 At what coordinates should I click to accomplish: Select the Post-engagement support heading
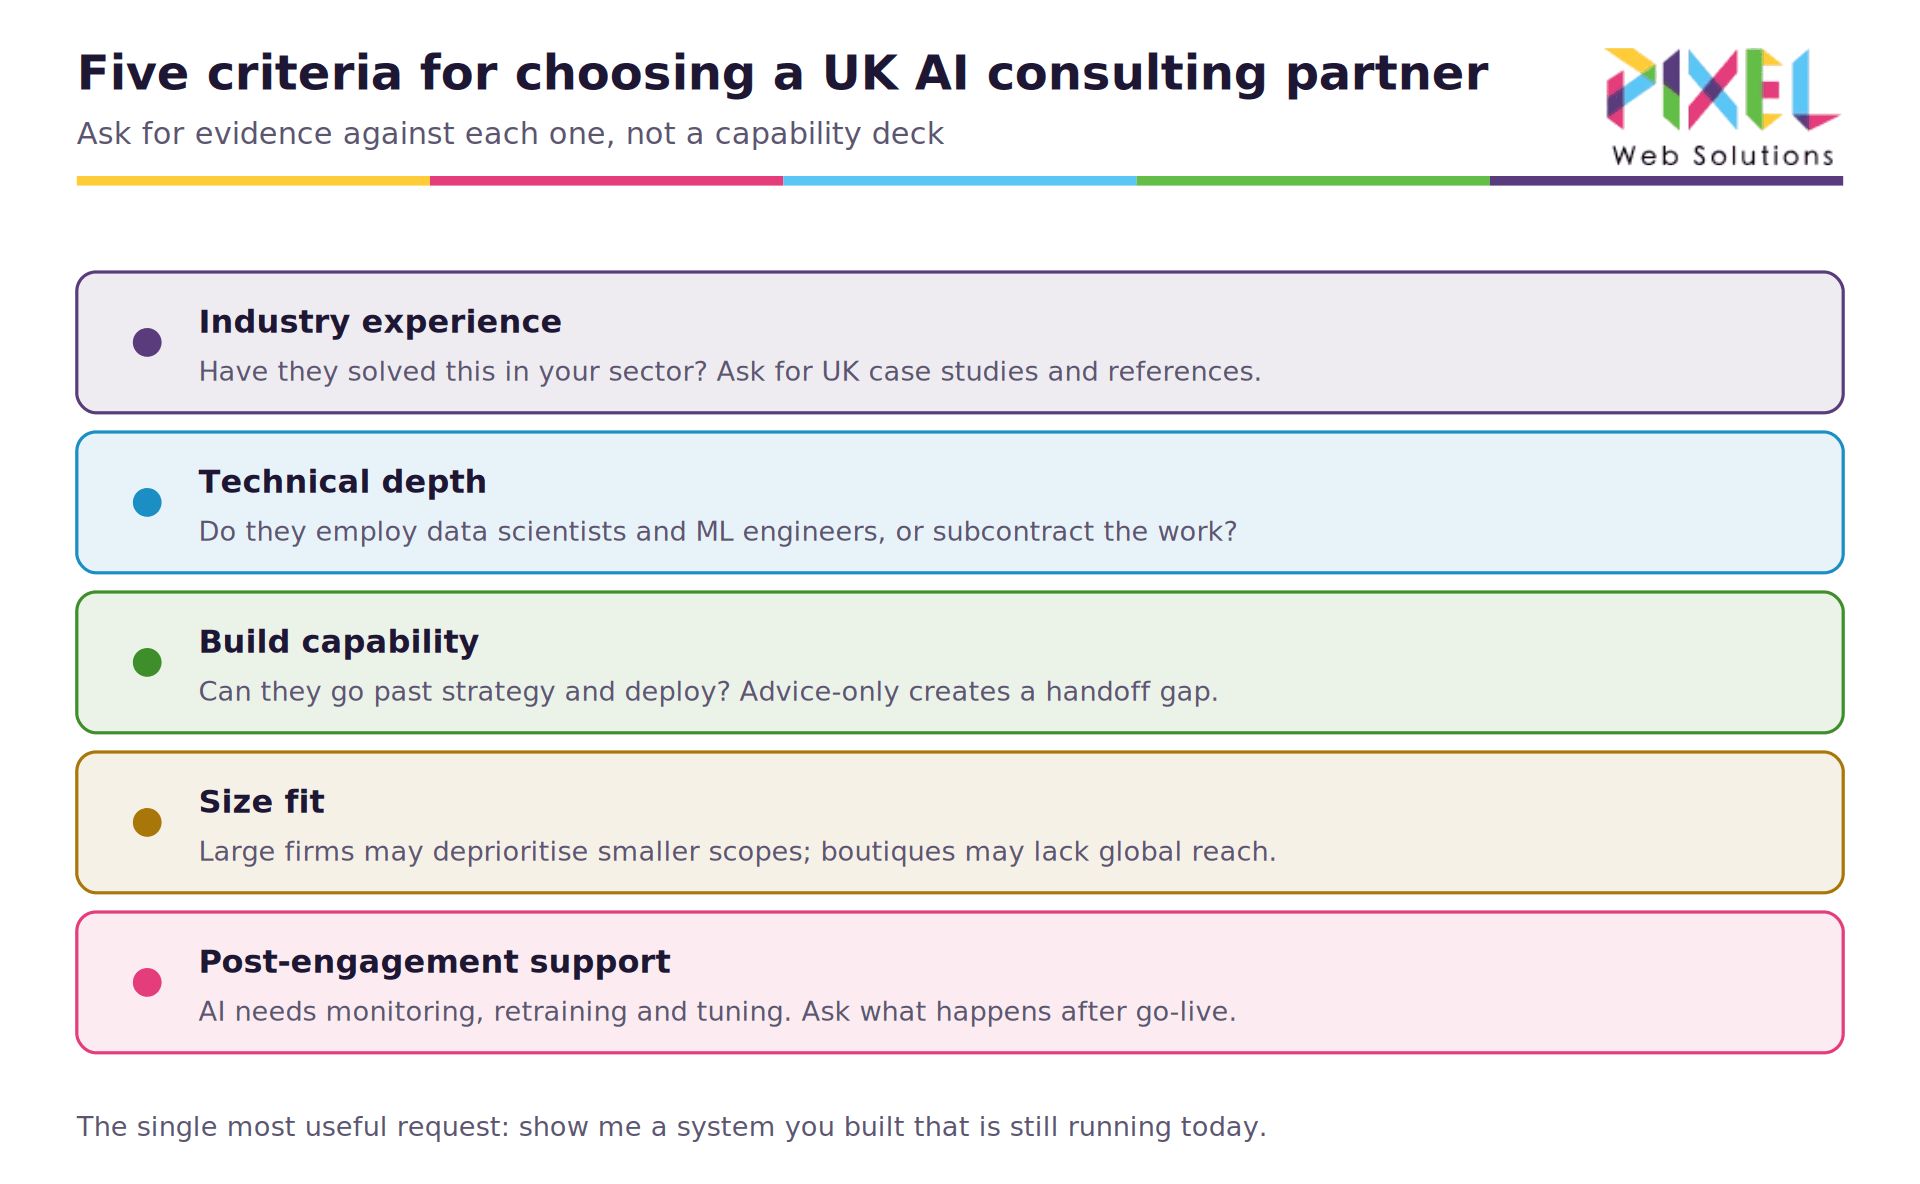tap(434, 962)
